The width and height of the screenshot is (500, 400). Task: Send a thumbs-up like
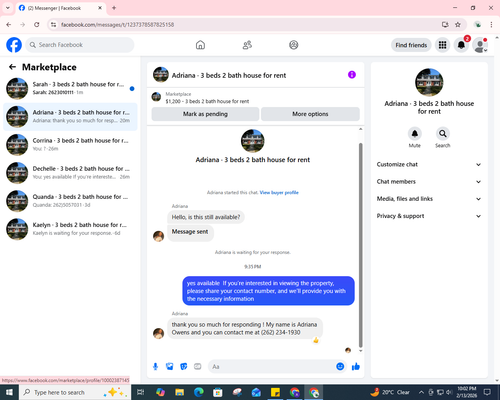point(356,367)
